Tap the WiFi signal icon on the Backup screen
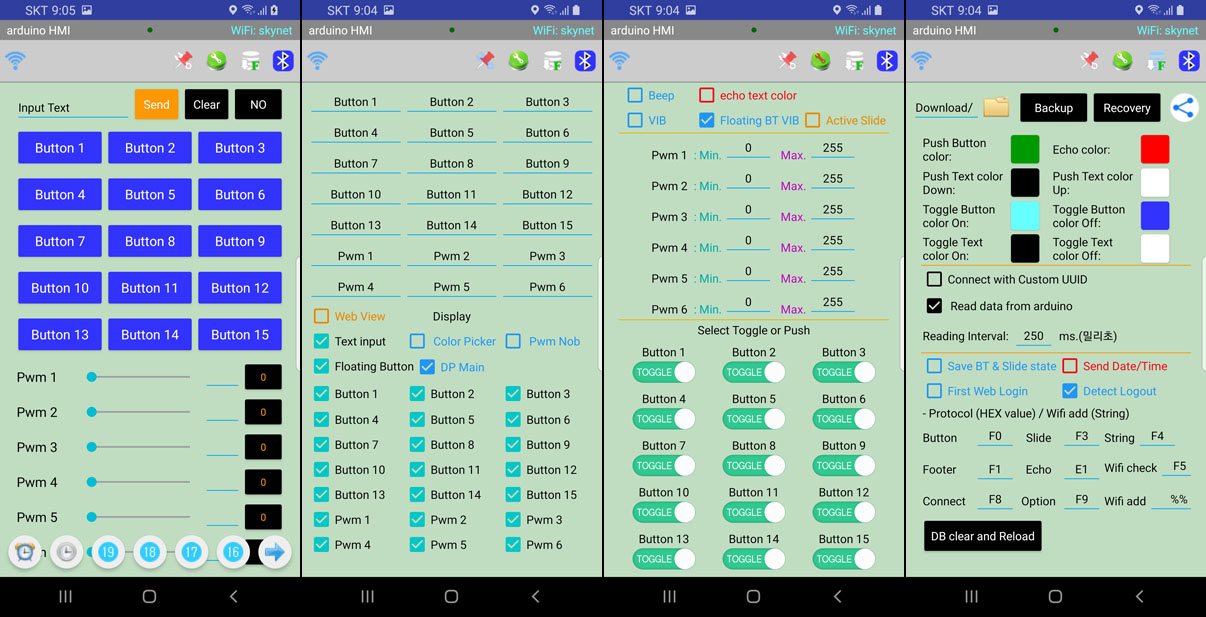 coord(922,61)
